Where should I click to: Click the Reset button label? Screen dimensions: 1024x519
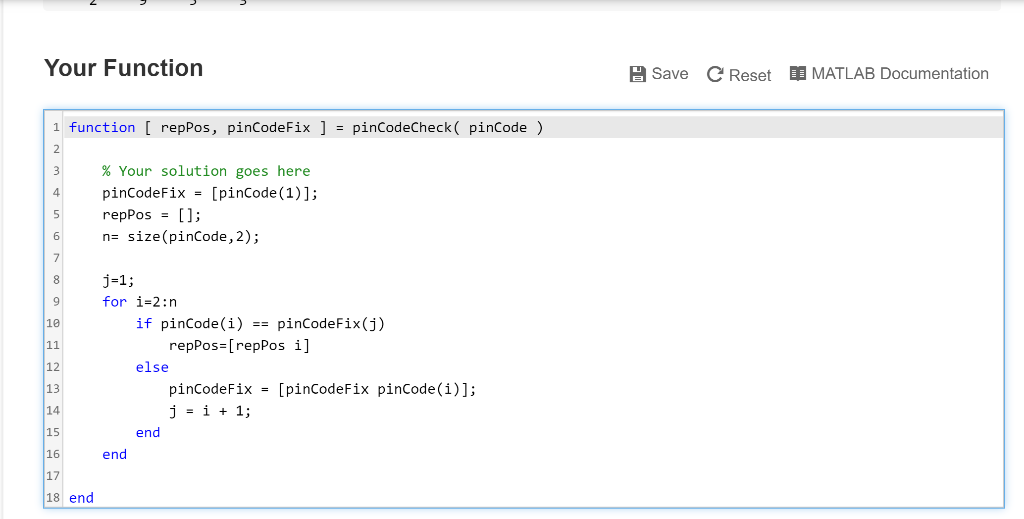750,75
